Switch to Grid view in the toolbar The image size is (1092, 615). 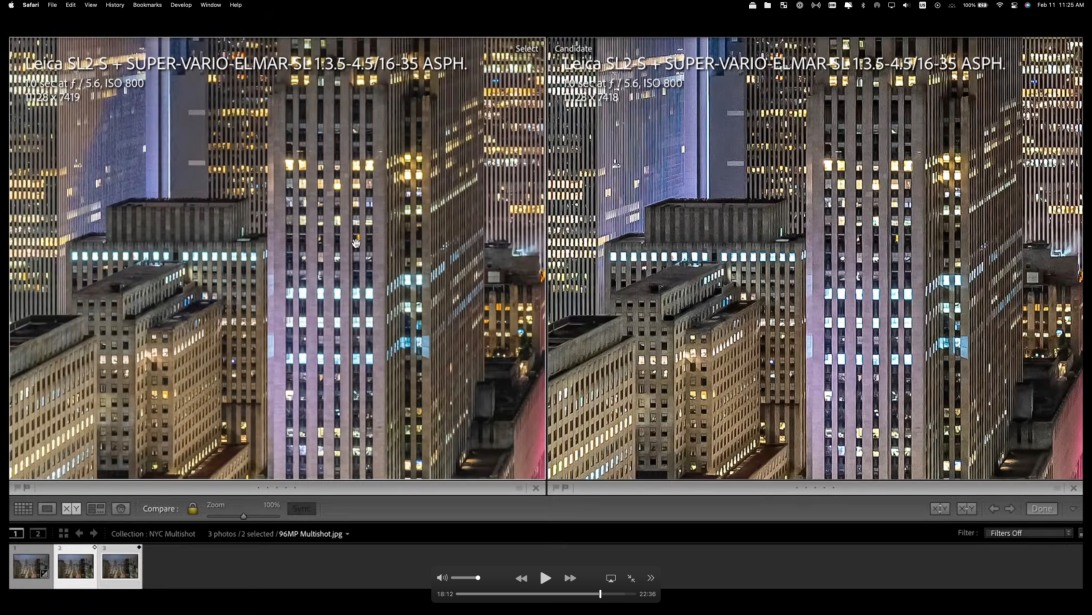(22, 509)
